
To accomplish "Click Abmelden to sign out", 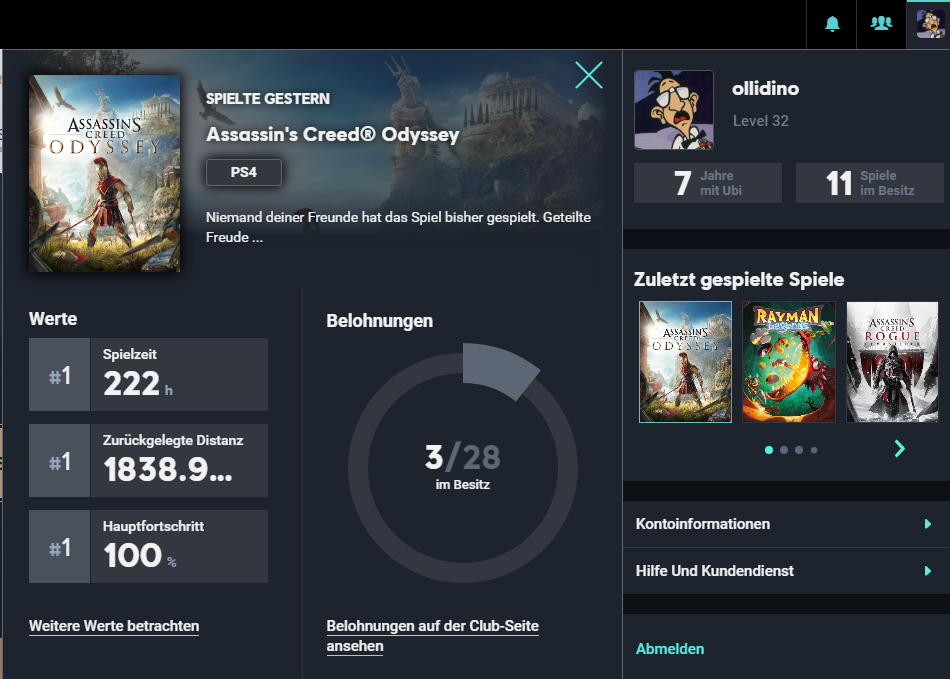I will [x=670, y=649].
